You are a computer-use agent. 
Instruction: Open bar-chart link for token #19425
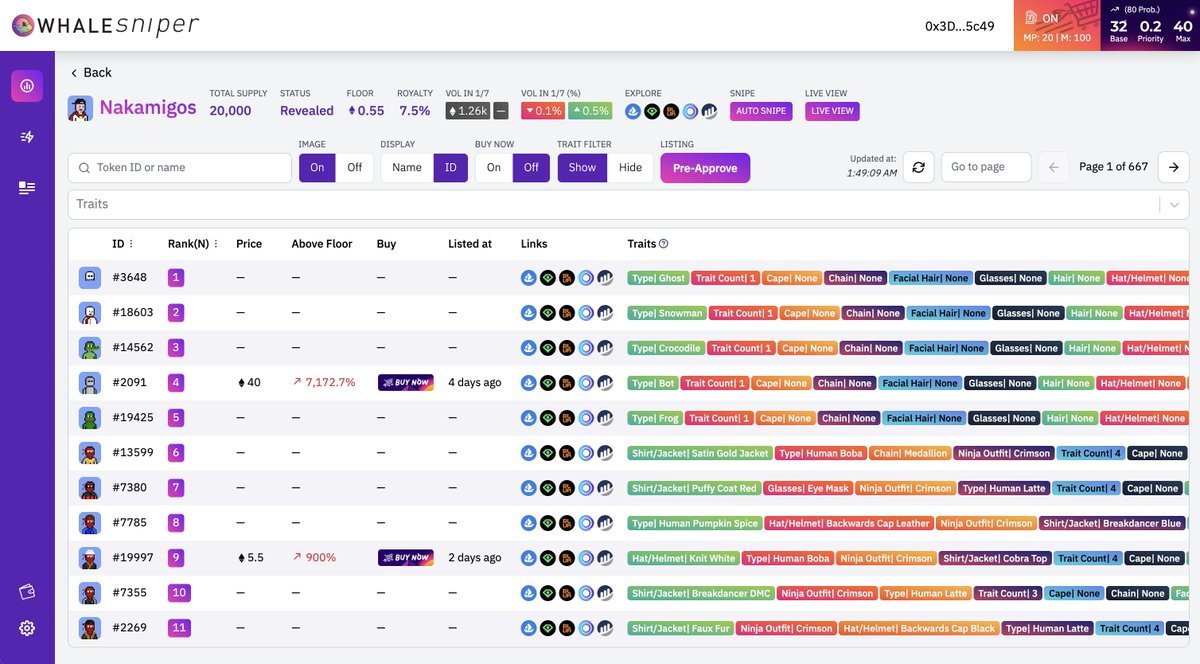point(605,418)
